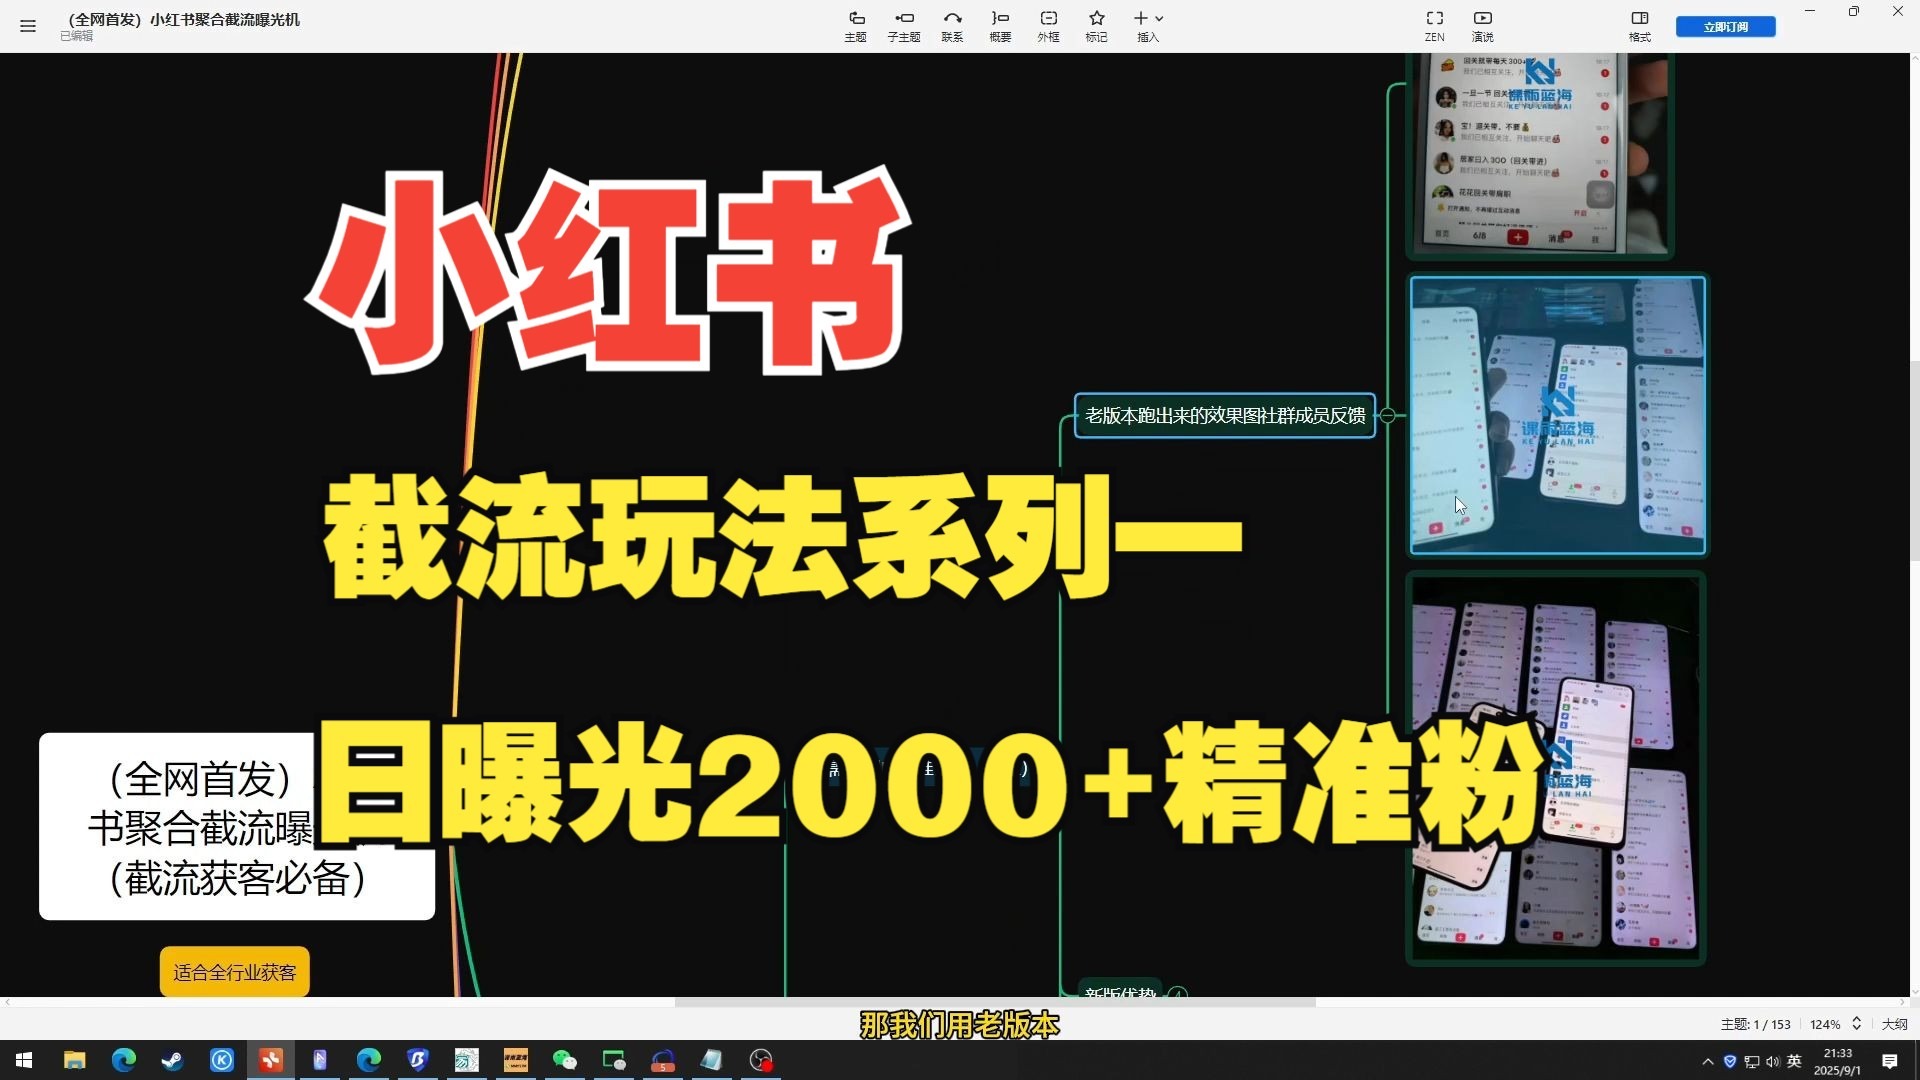Open the orange 课而蓝海 taskbar app
Viewport: 1920px width, 1080px height.
pos(516,1060)
